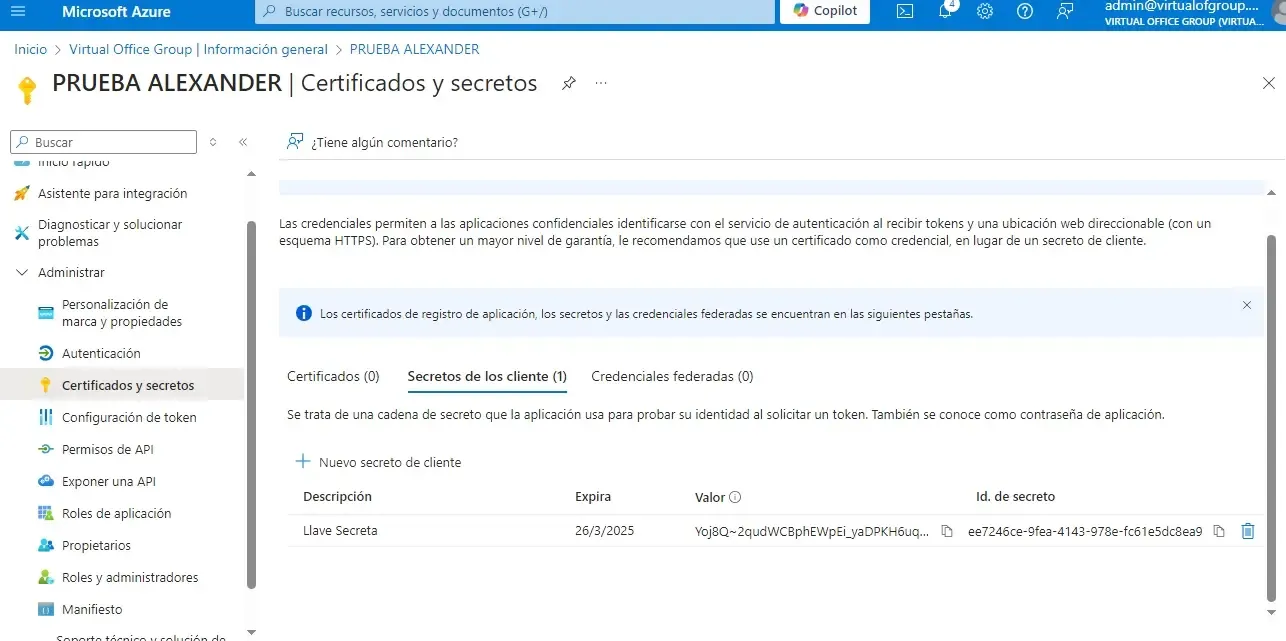Open the Copilot button

coord(825,11)
